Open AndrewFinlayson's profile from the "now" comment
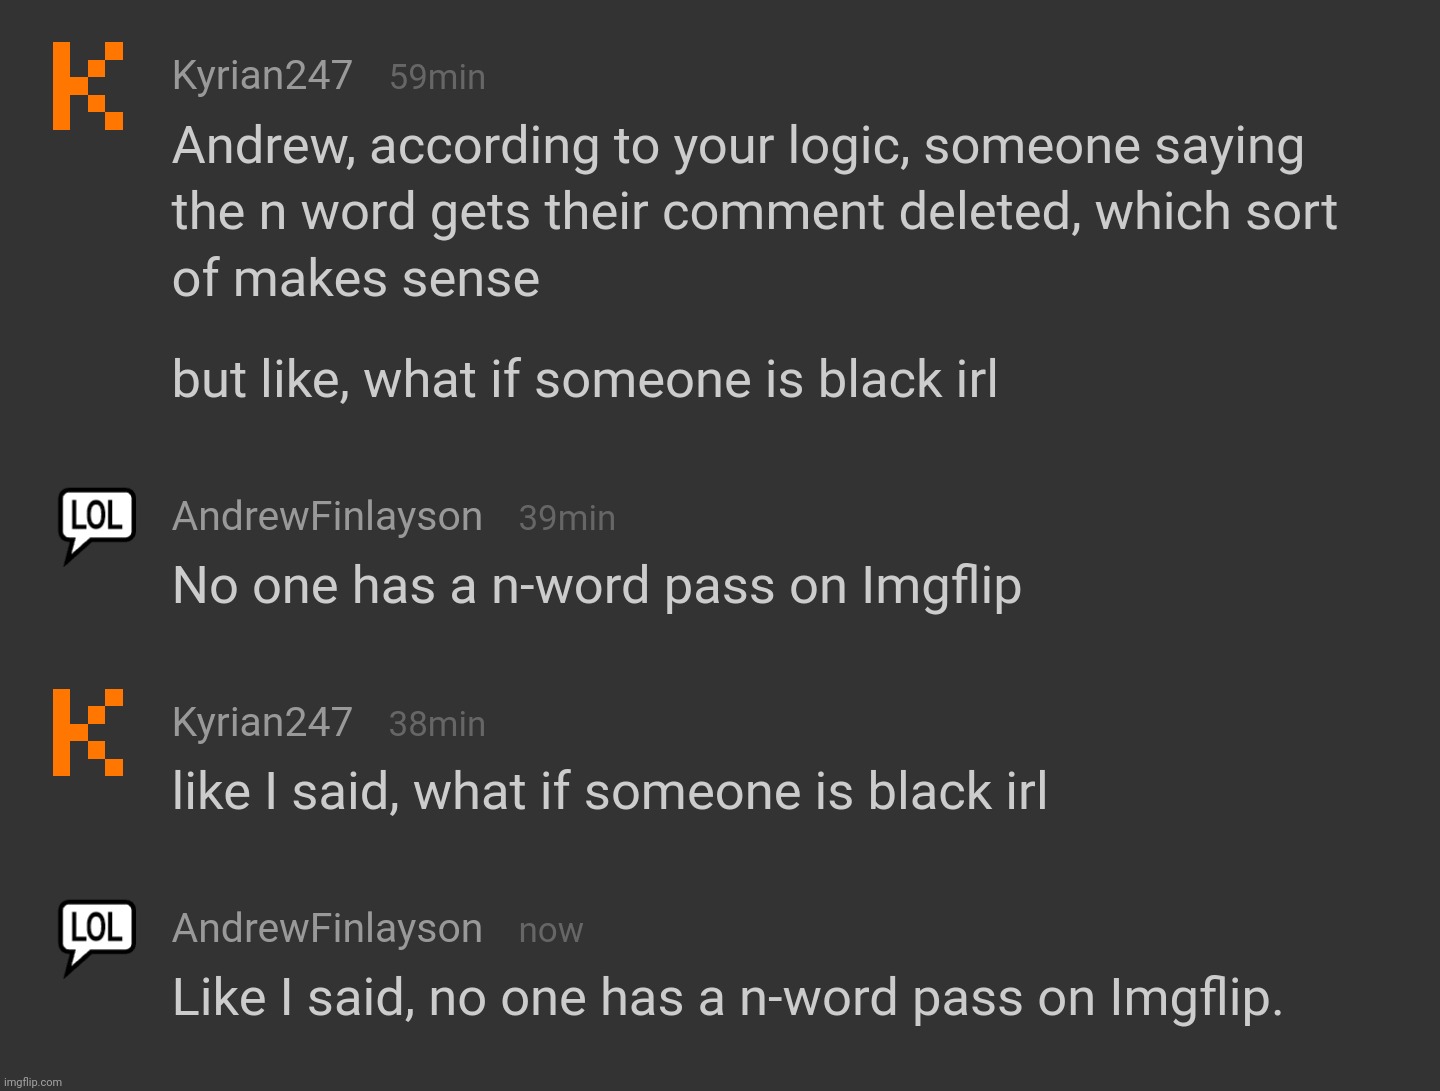This screenshot has width=1440, height=1091. [x=327, y=929]
